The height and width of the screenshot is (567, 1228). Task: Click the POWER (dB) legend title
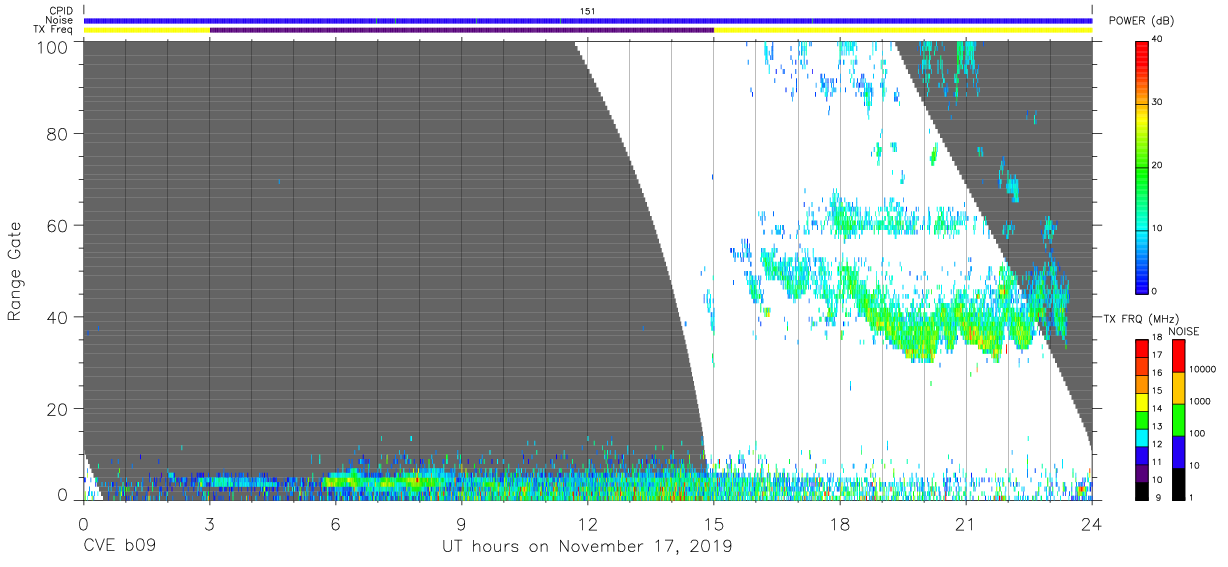point(1141,21)
